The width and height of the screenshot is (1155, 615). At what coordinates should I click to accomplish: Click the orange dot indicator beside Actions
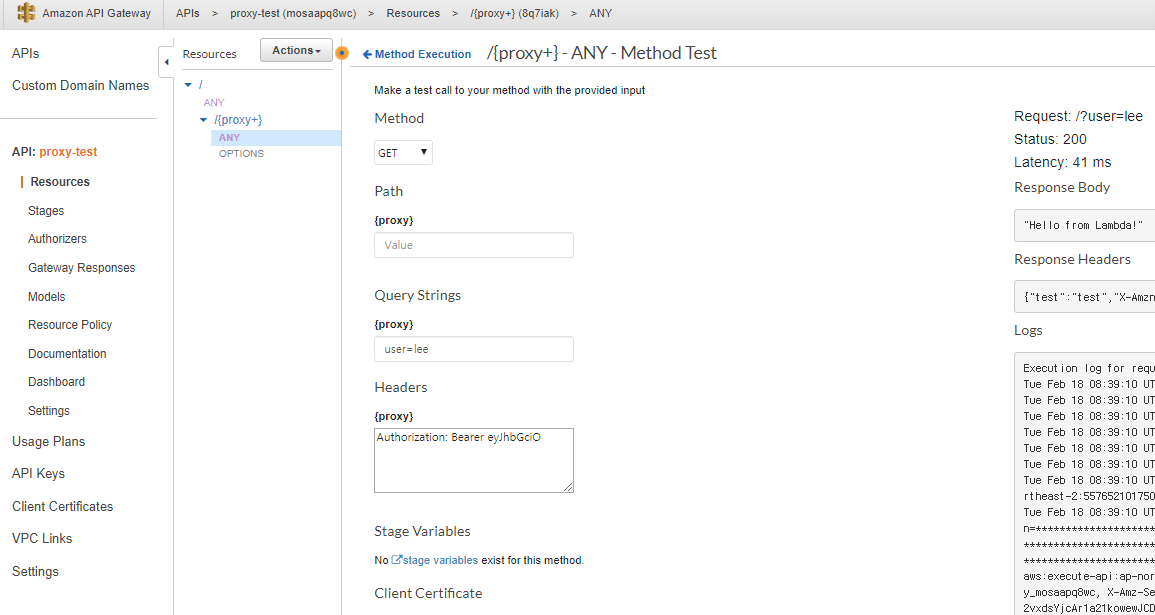(342, 53)
